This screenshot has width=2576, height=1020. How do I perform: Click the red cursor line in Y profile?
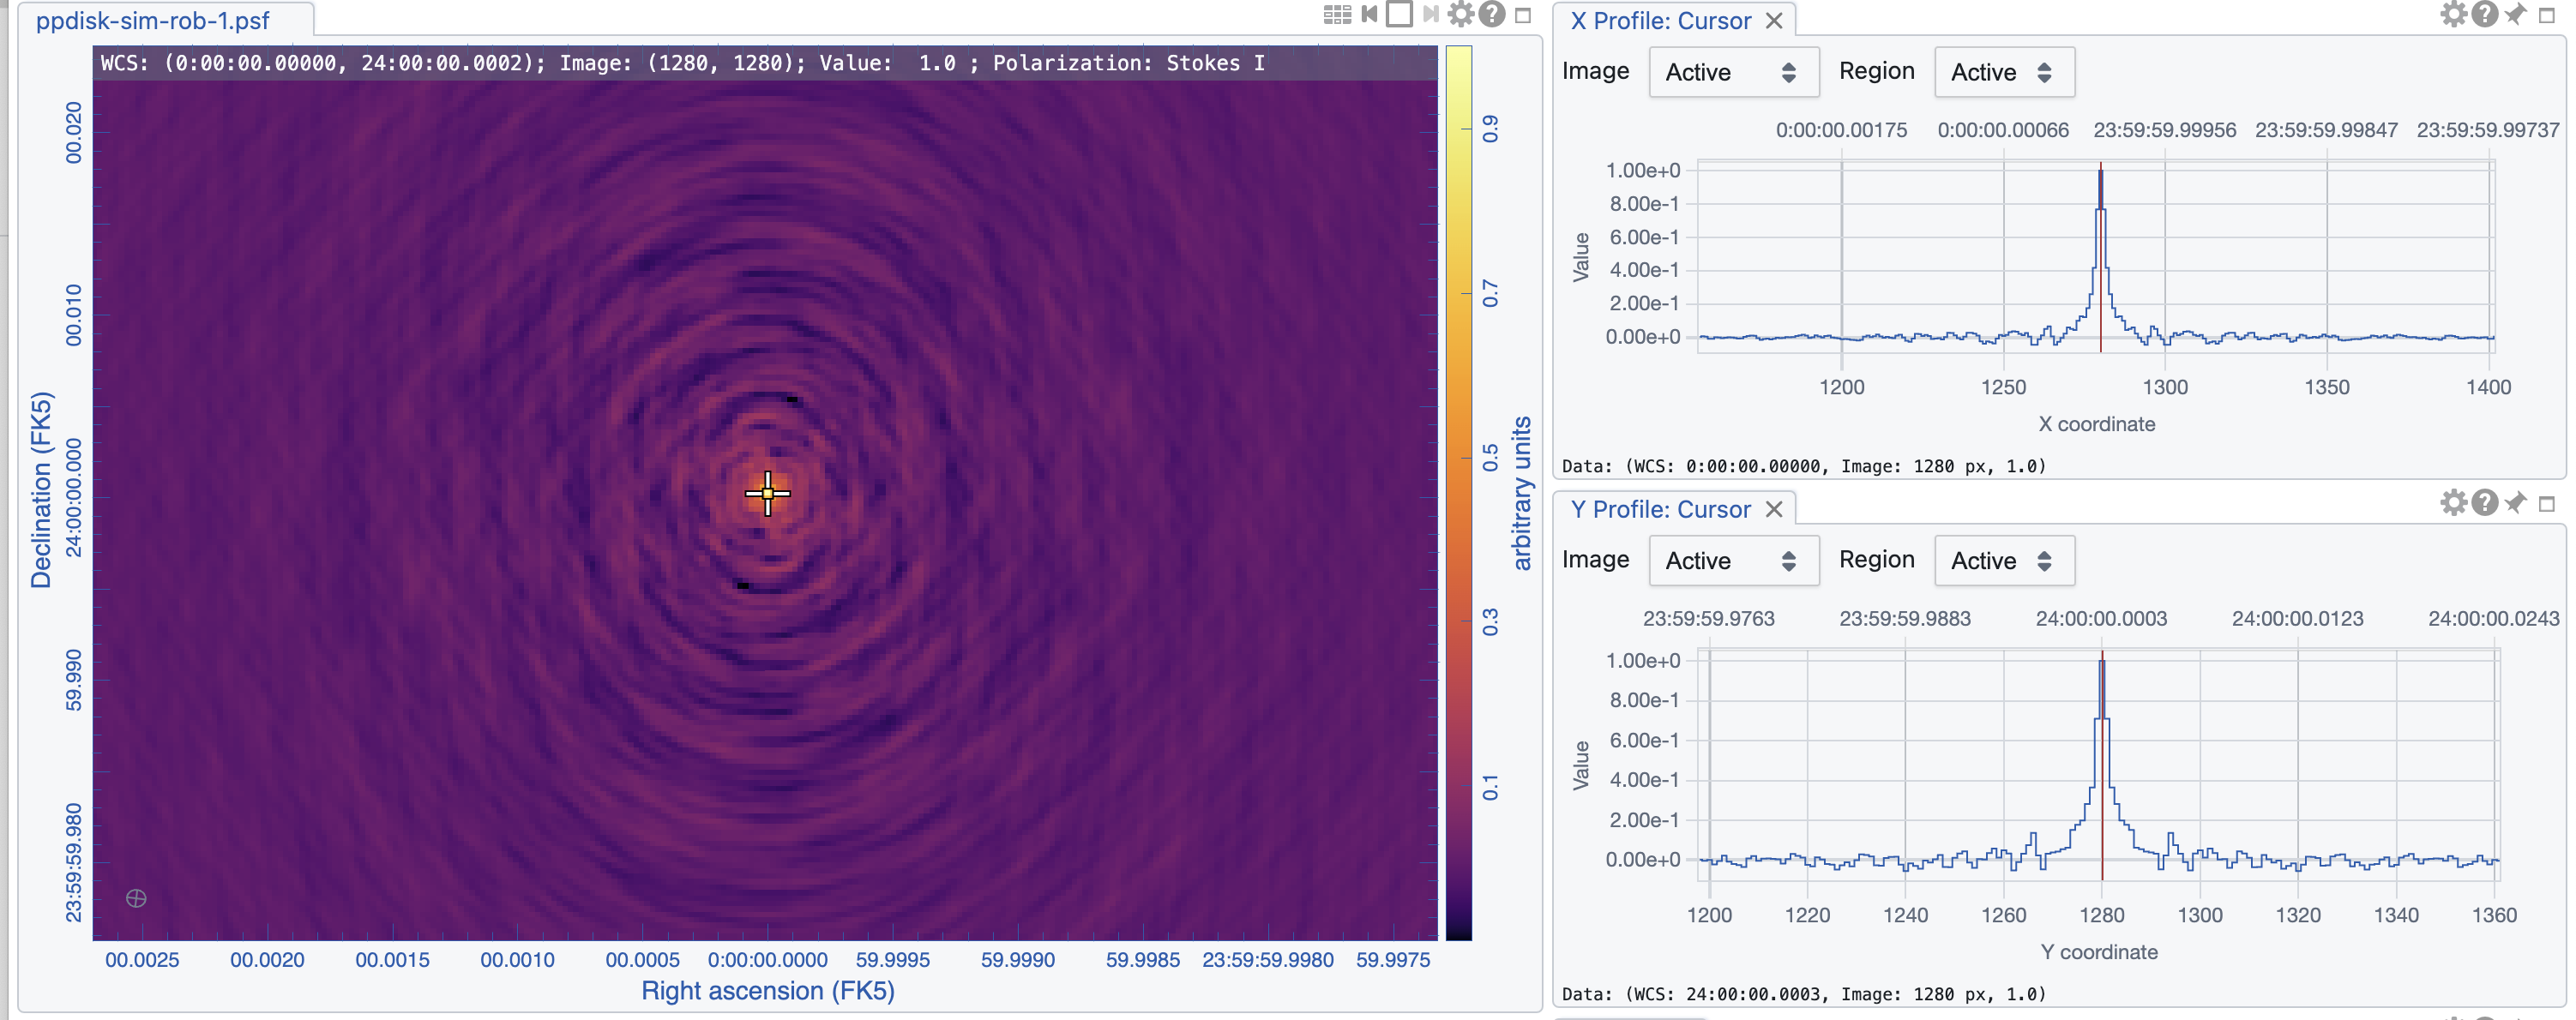pos(2102,765)
